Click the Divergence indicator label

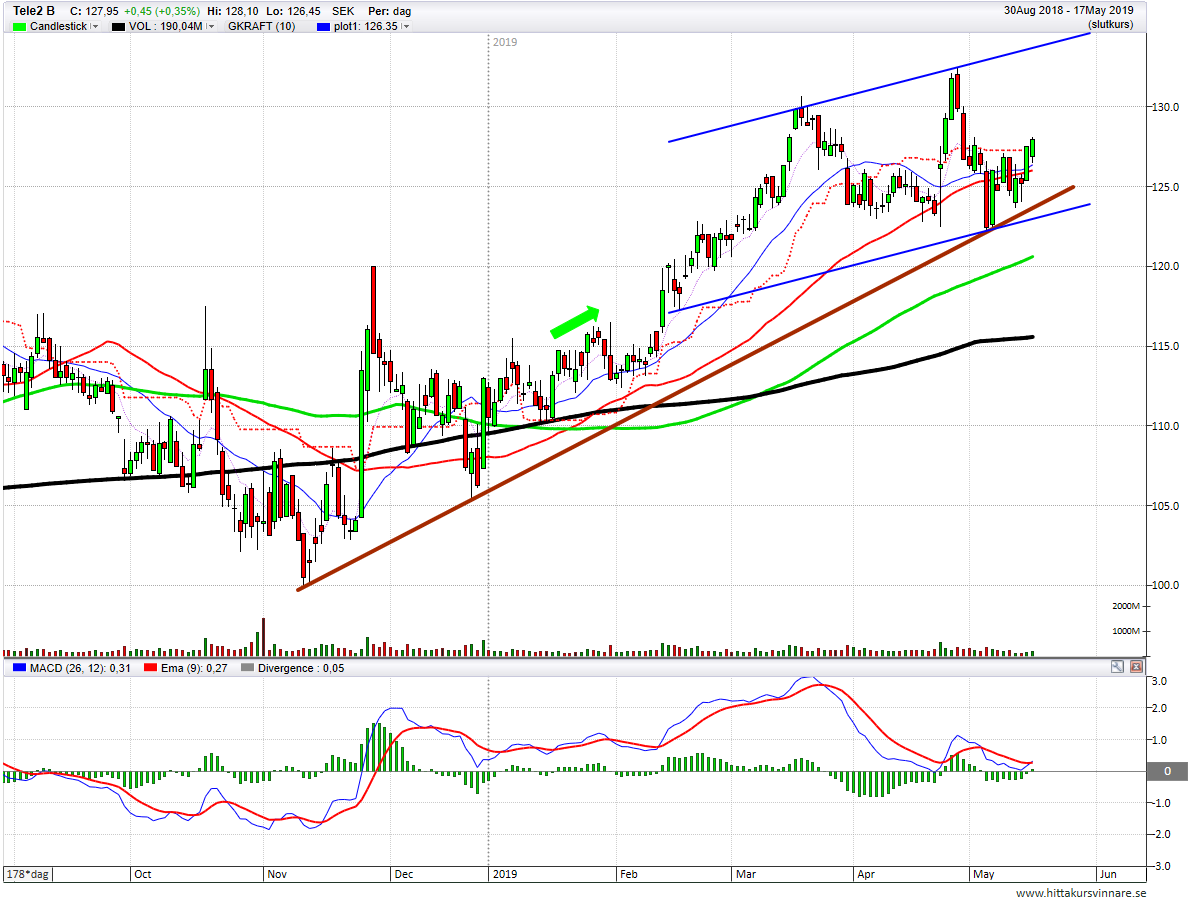301,668
